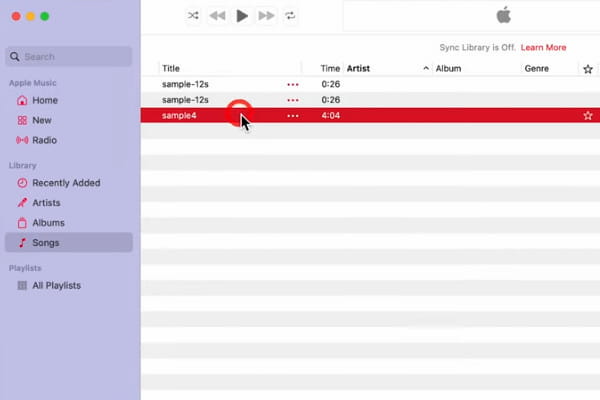
Task: Focus the Search field
Action: (69, 57)
